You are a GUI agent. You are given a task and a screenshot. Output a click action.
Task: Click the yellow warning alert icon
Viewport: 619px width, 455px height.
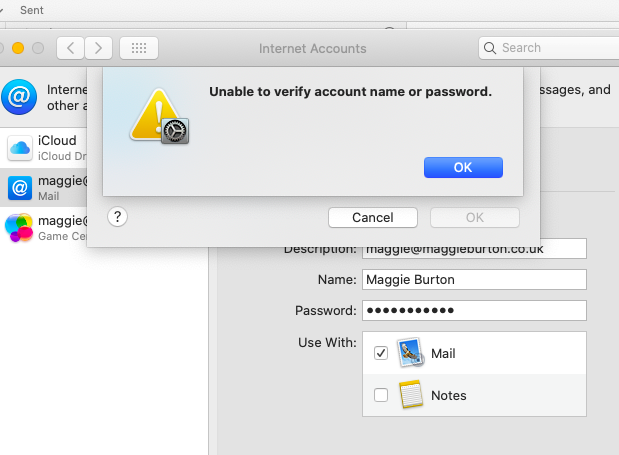tap(158, 116)
